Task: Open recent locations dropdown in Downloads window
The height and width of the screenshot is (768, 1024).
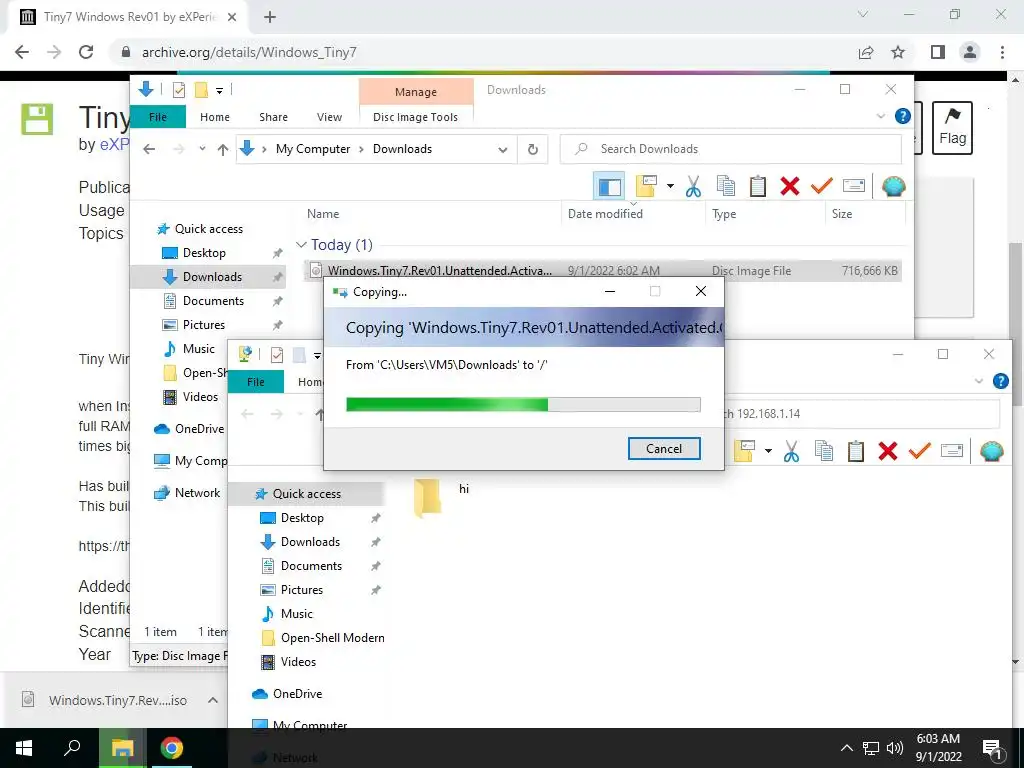Action: point(202,149)
